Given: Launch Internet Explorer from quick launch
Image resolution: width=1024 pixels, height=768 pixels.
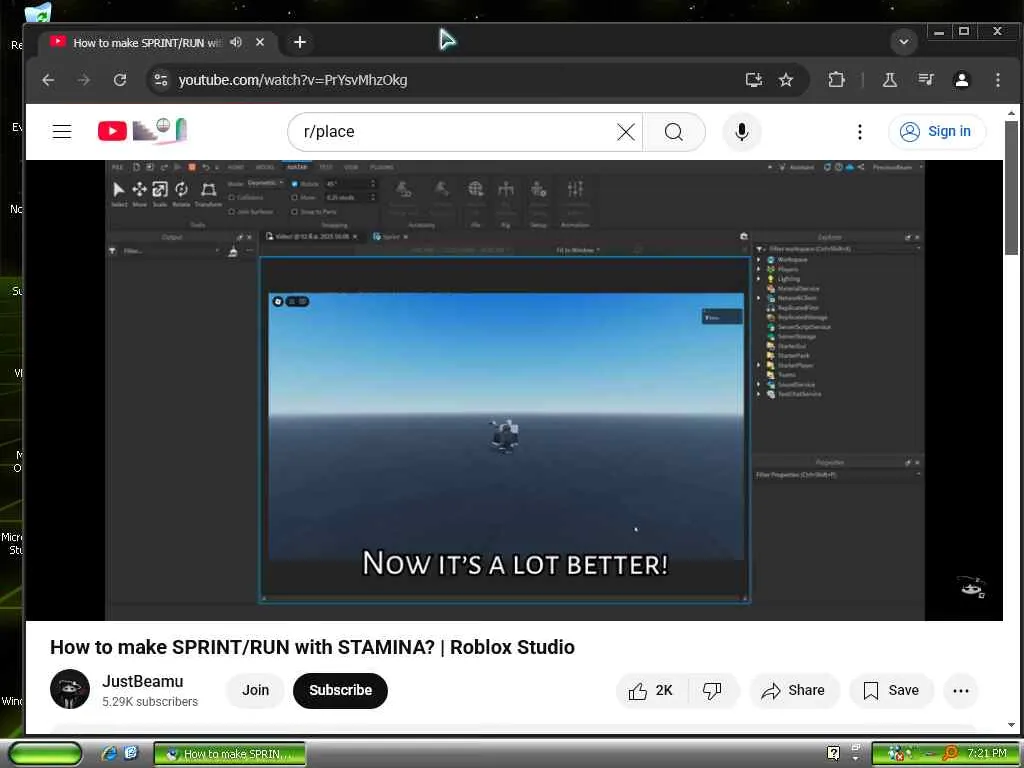Looking at the screenshot, I should click(109, 753).
